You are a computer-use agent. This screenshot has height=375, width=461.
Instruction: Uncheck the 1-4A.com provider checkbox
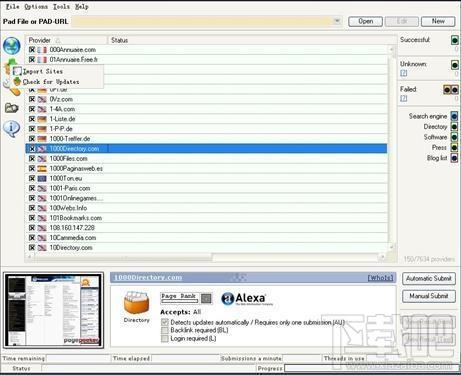pyautogui.click(x=32, y=109)
